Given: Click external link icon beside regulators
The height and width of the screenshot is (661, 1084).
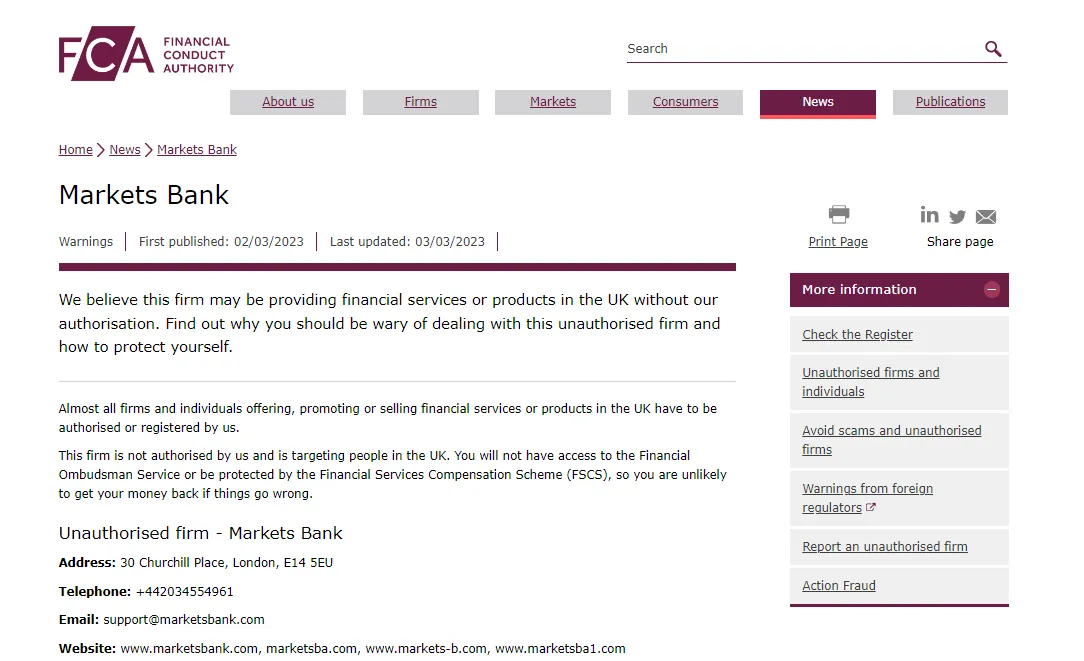Looking at the screenshot, I should tap(870, 507).
